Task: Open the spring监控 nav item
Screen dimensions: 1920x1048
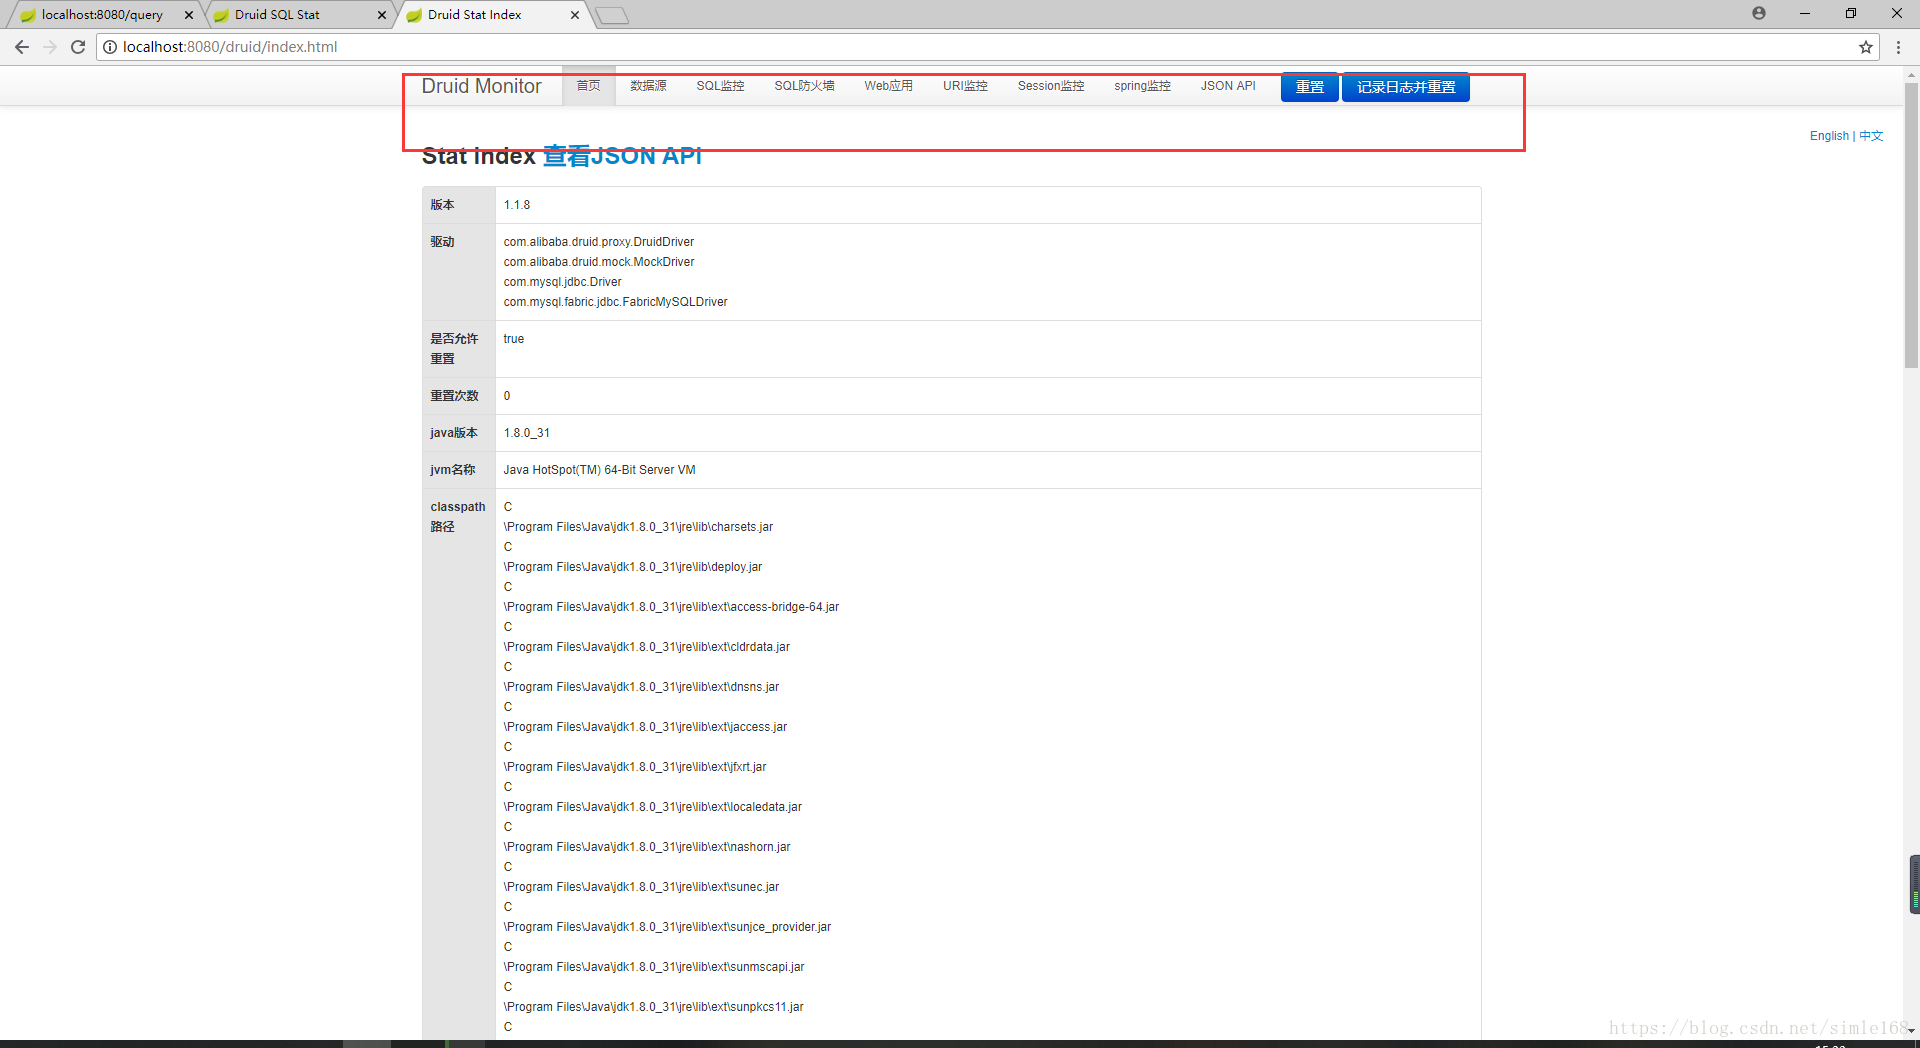Action: pyautogui.click(x=1142, y=86)
